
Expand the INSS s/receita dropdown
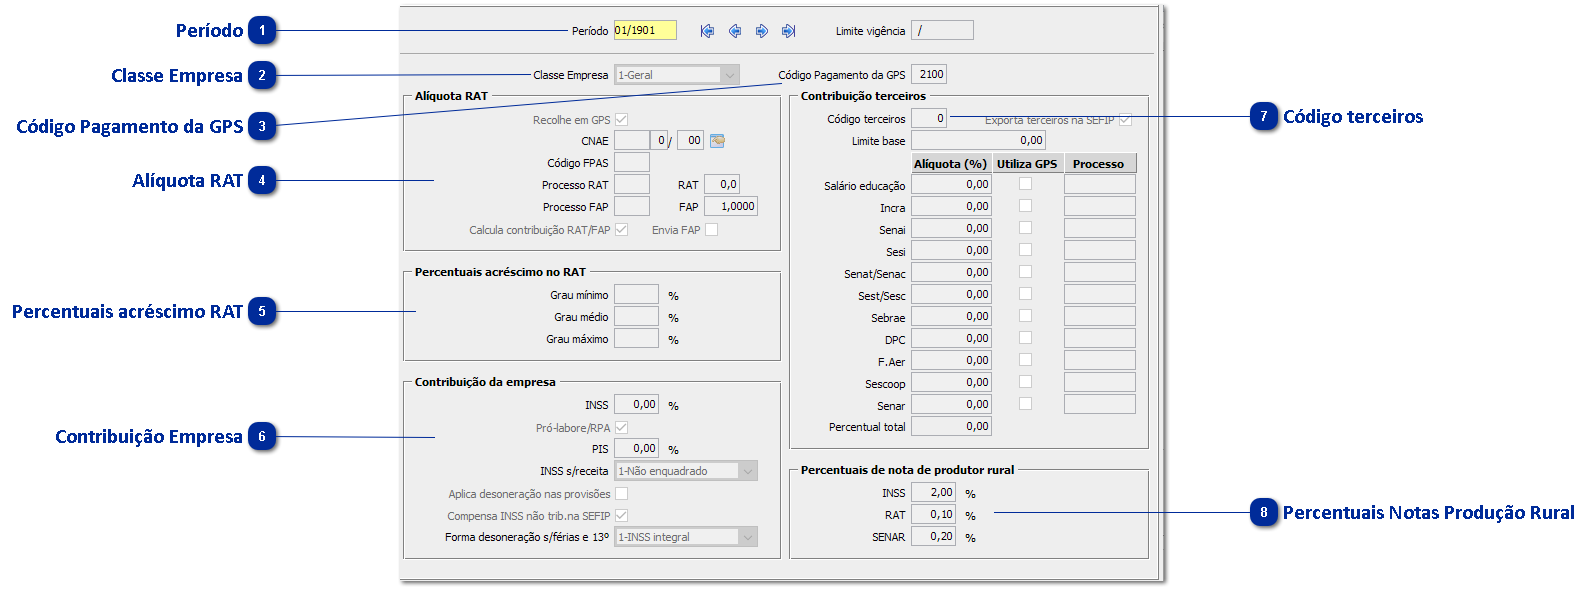click(x=747, y=471)
